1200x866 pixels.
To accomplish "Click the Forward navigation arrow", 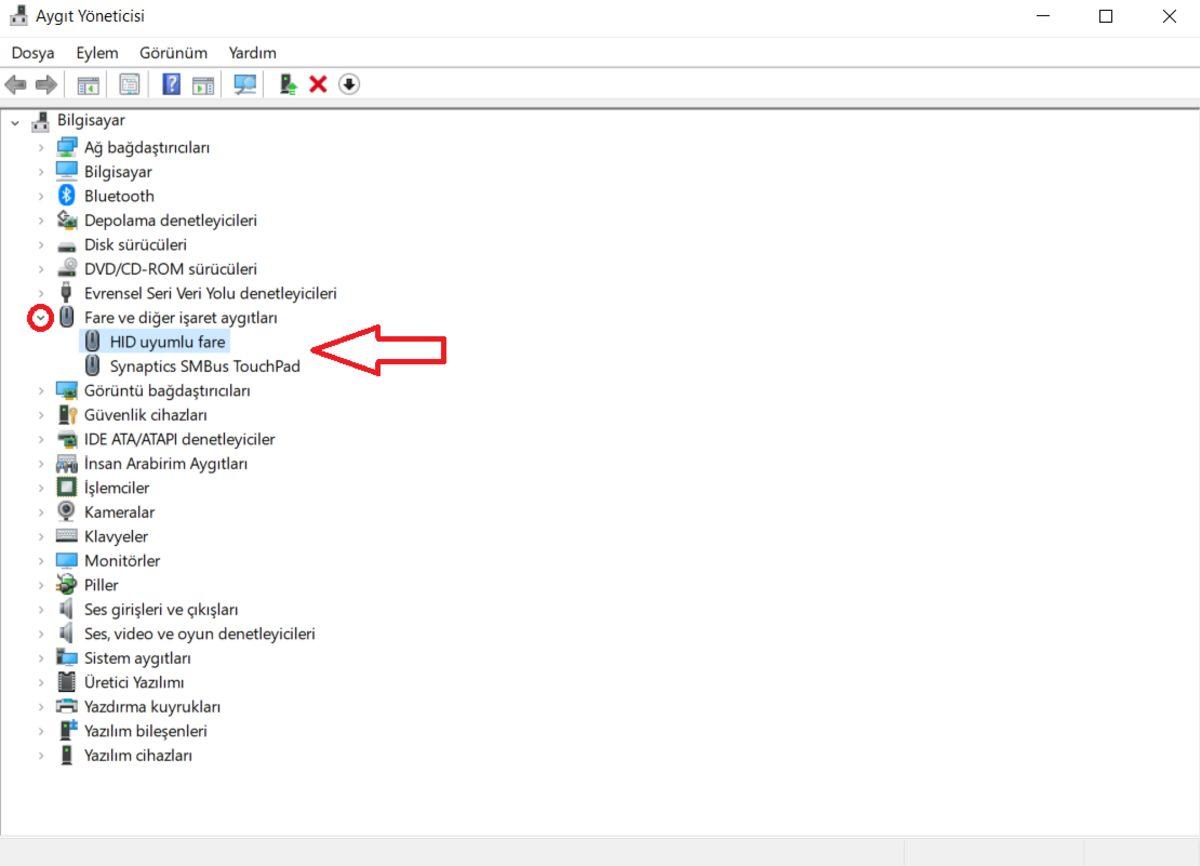I will point(45,84).
